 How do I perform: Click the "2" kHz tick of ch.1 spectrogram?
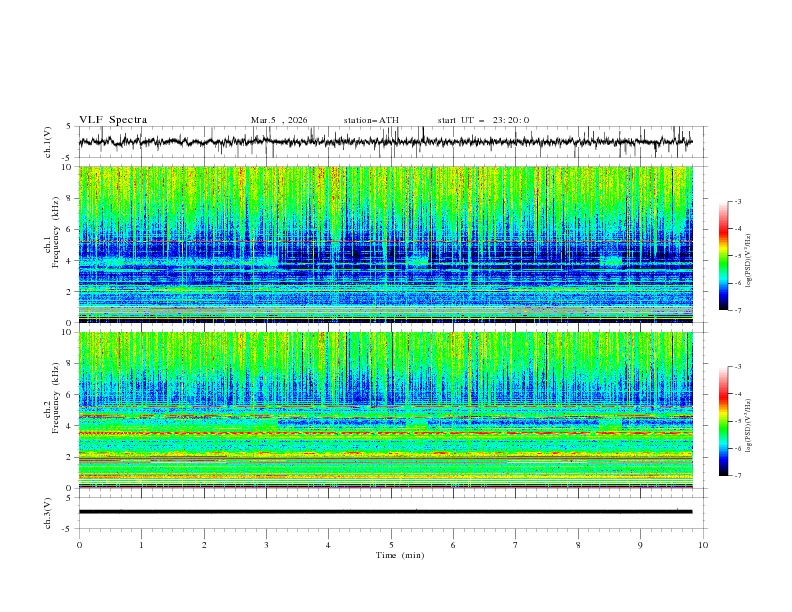pos(70,291)
